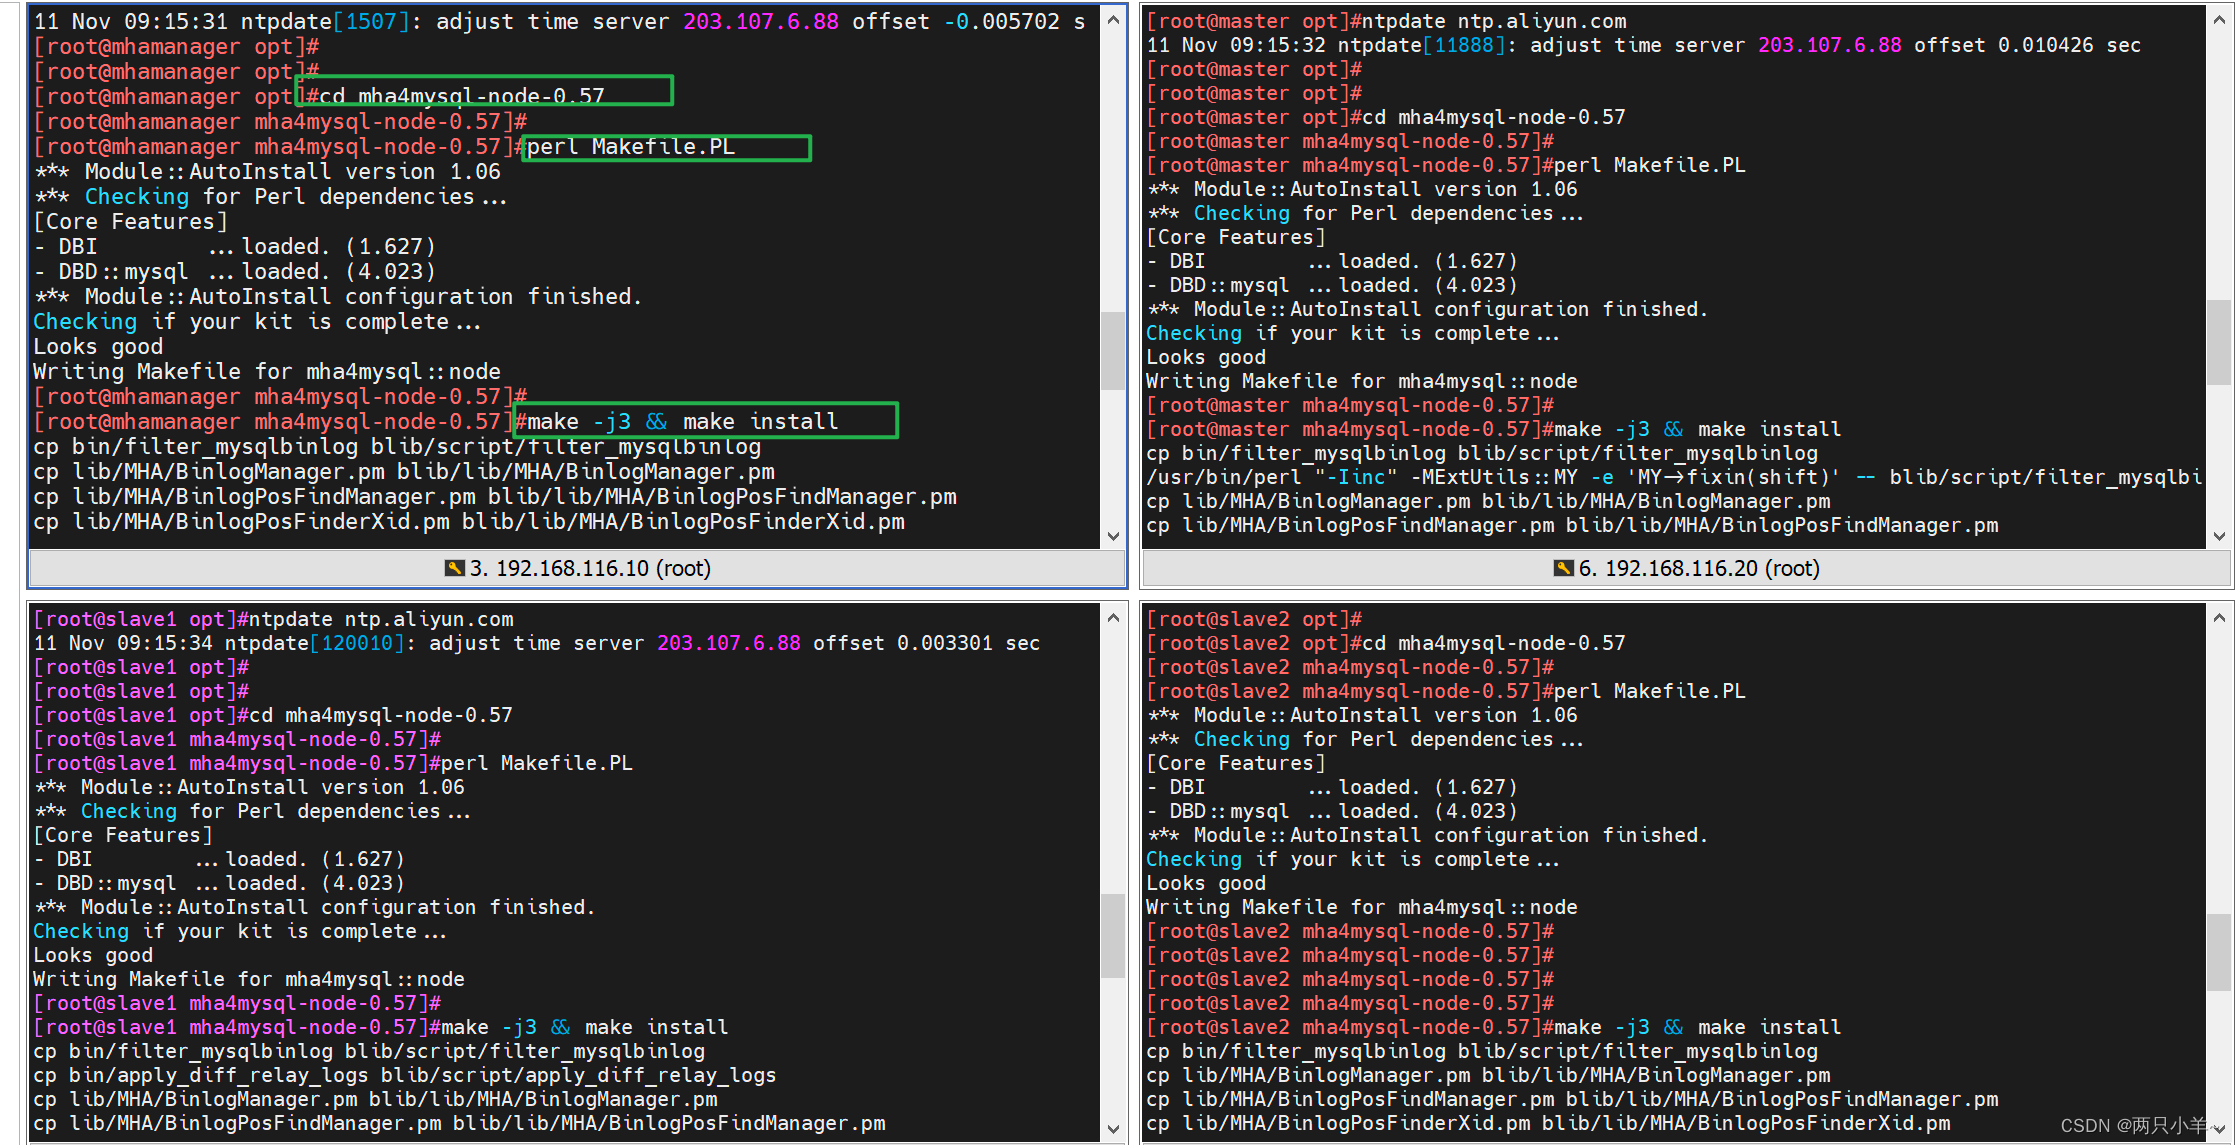This screenshot has height=1145, width=2235.
Task: Click 'cp lib/MHA/BinlogPosFinderXid.pm' line in slave2 pane
Action: click(1548, 1123)
